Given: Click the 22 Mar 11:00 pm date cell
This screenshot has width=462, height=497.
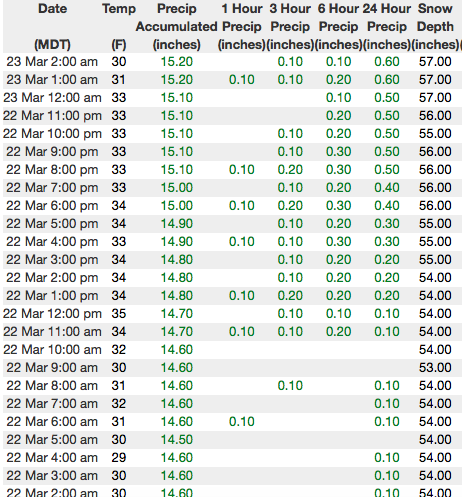Looking at the screenshot, I should [52, 116].
